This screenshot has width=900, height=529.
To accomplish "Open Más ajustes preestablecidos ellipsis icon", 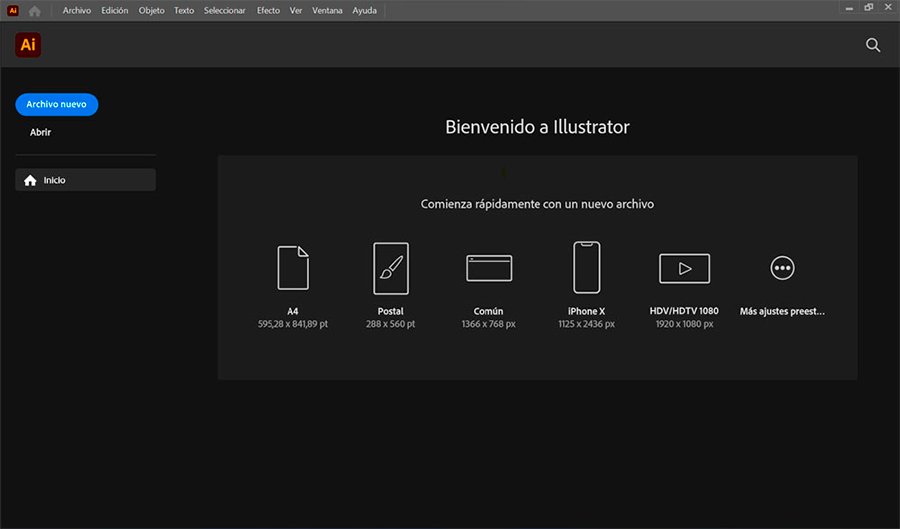I will coord(782,268).
